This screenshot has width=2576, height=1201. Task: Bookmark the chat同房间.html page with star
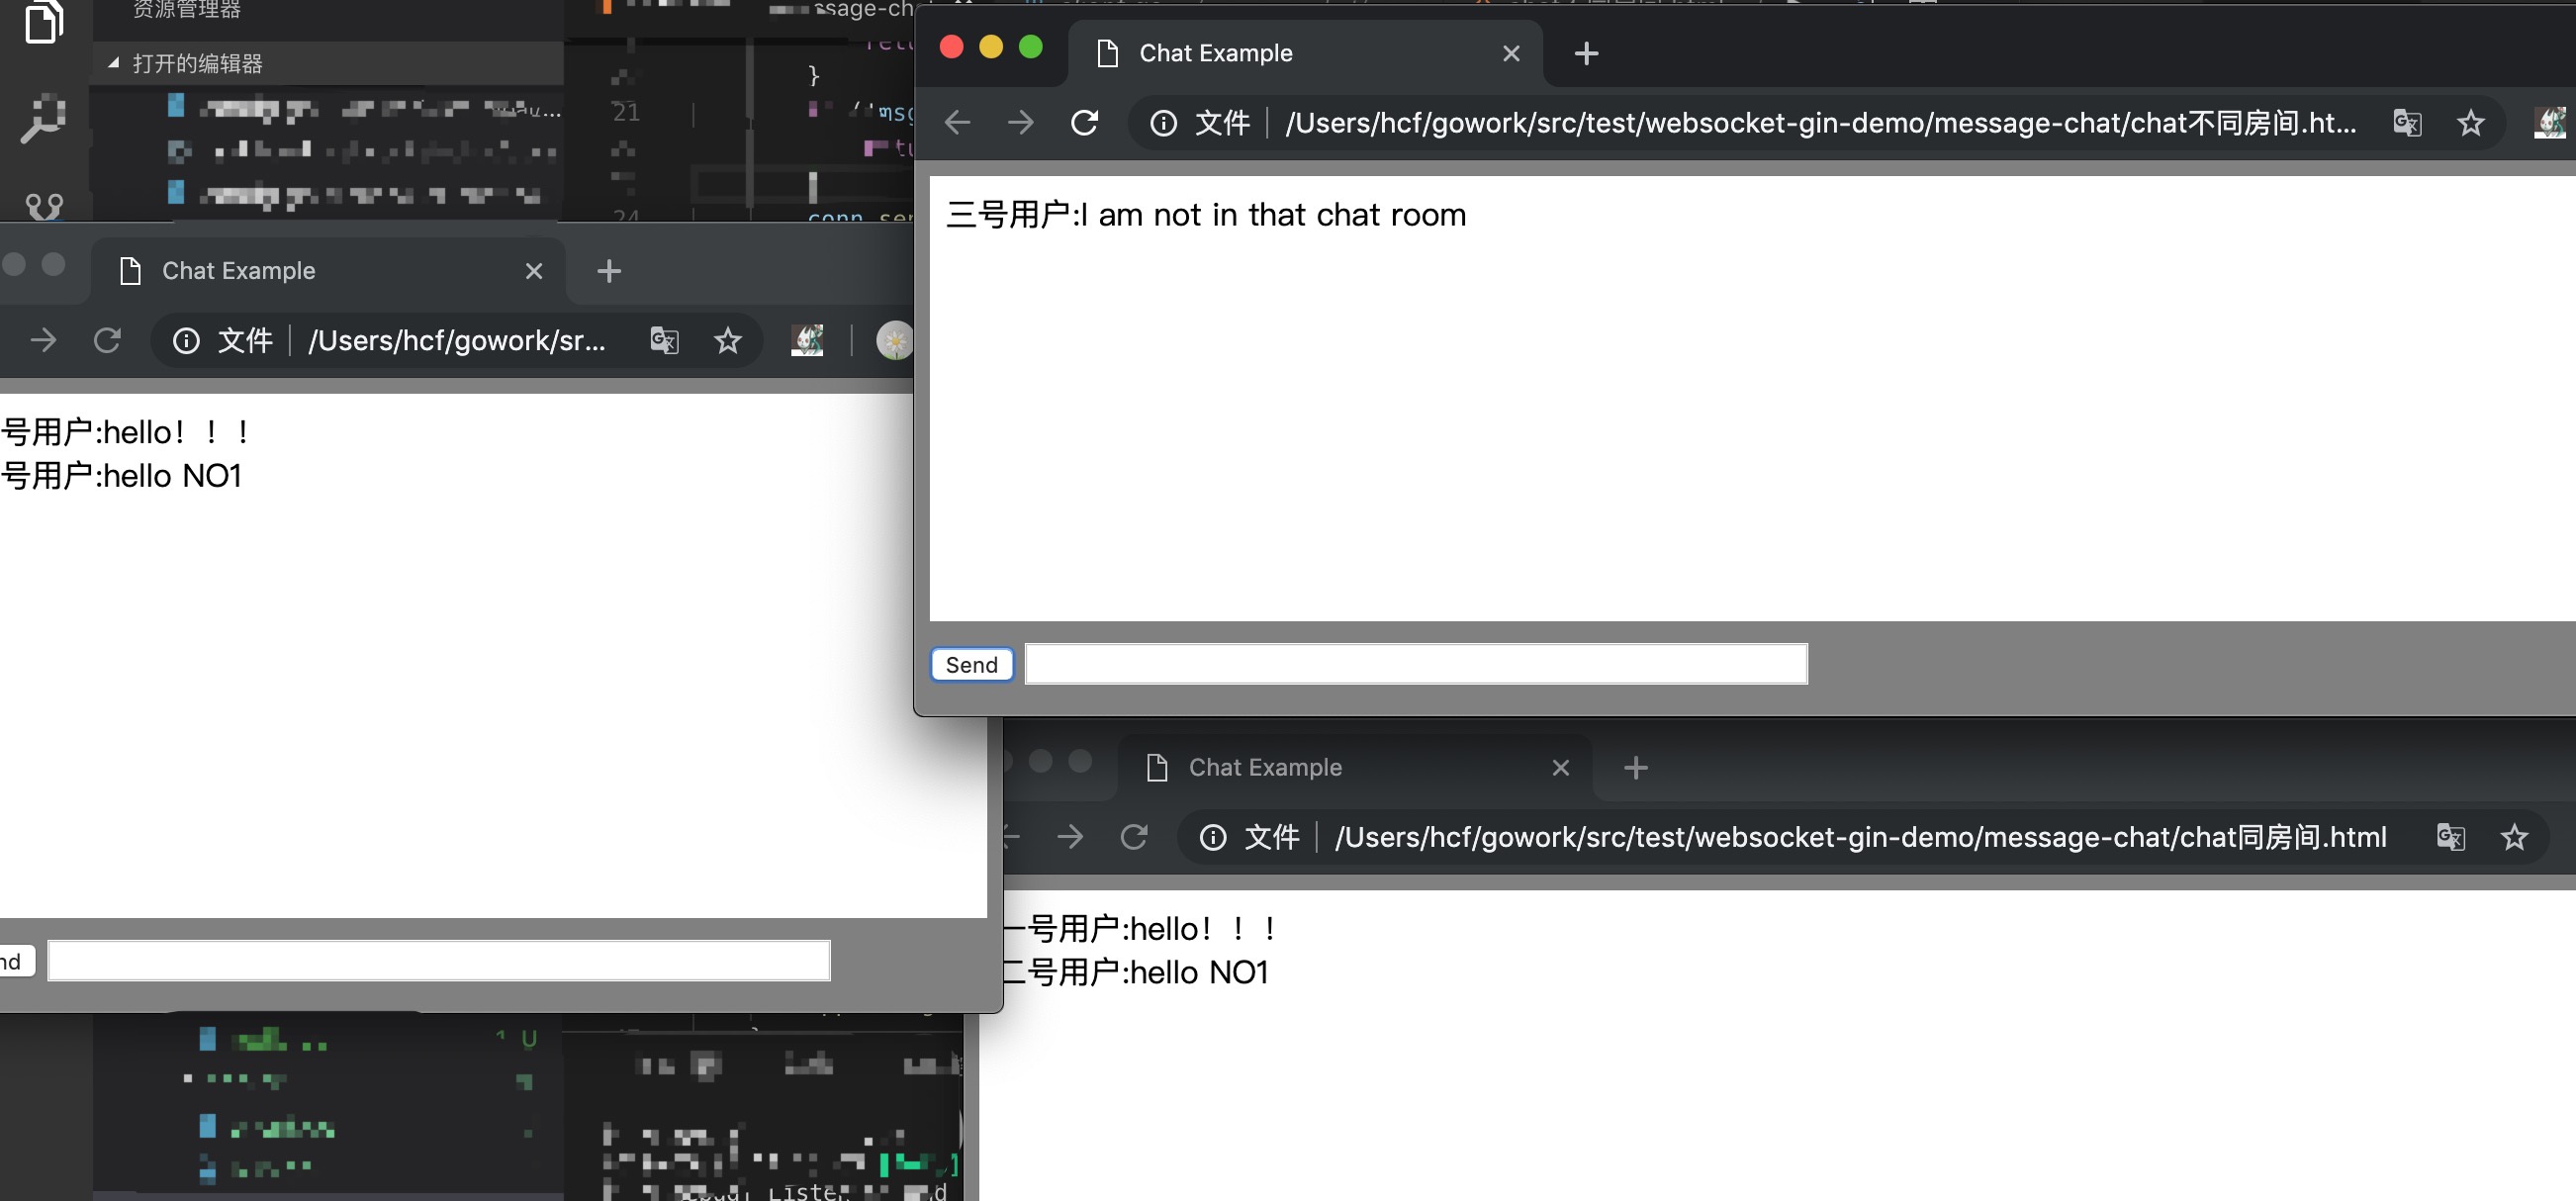coord(2513,837)
